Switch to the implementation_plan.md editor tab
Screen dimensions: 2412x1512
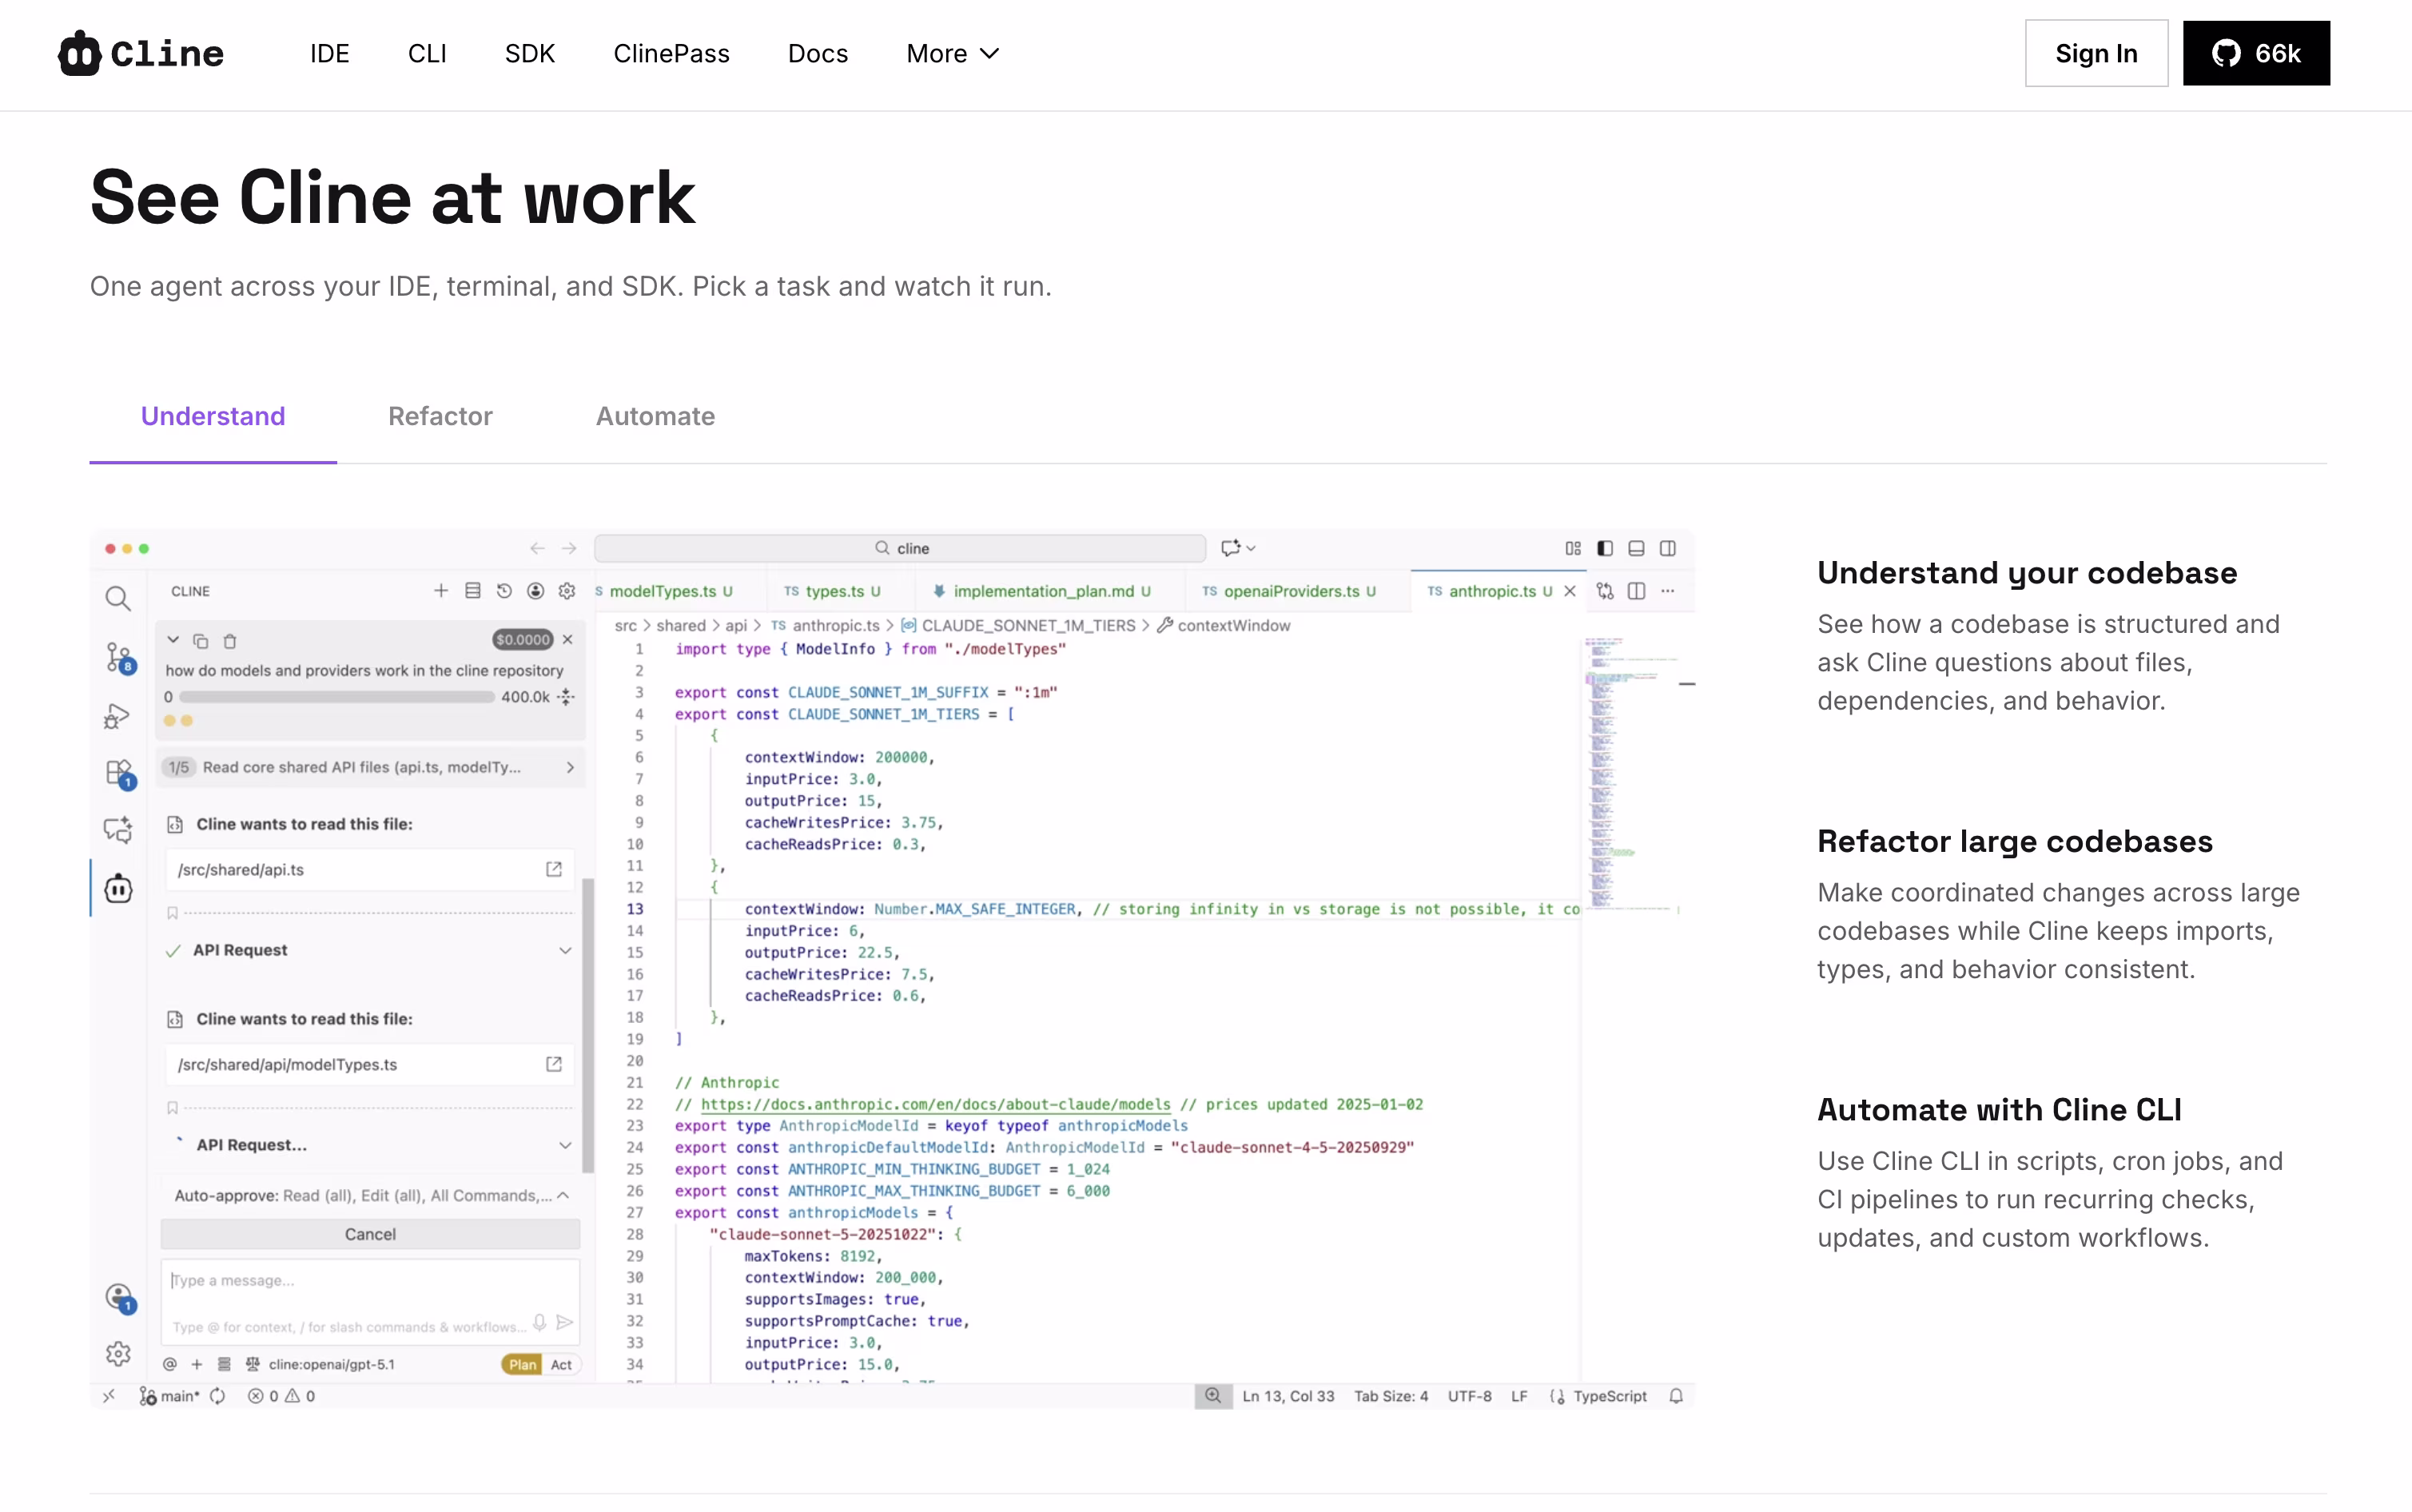[x=1043, y=591]
